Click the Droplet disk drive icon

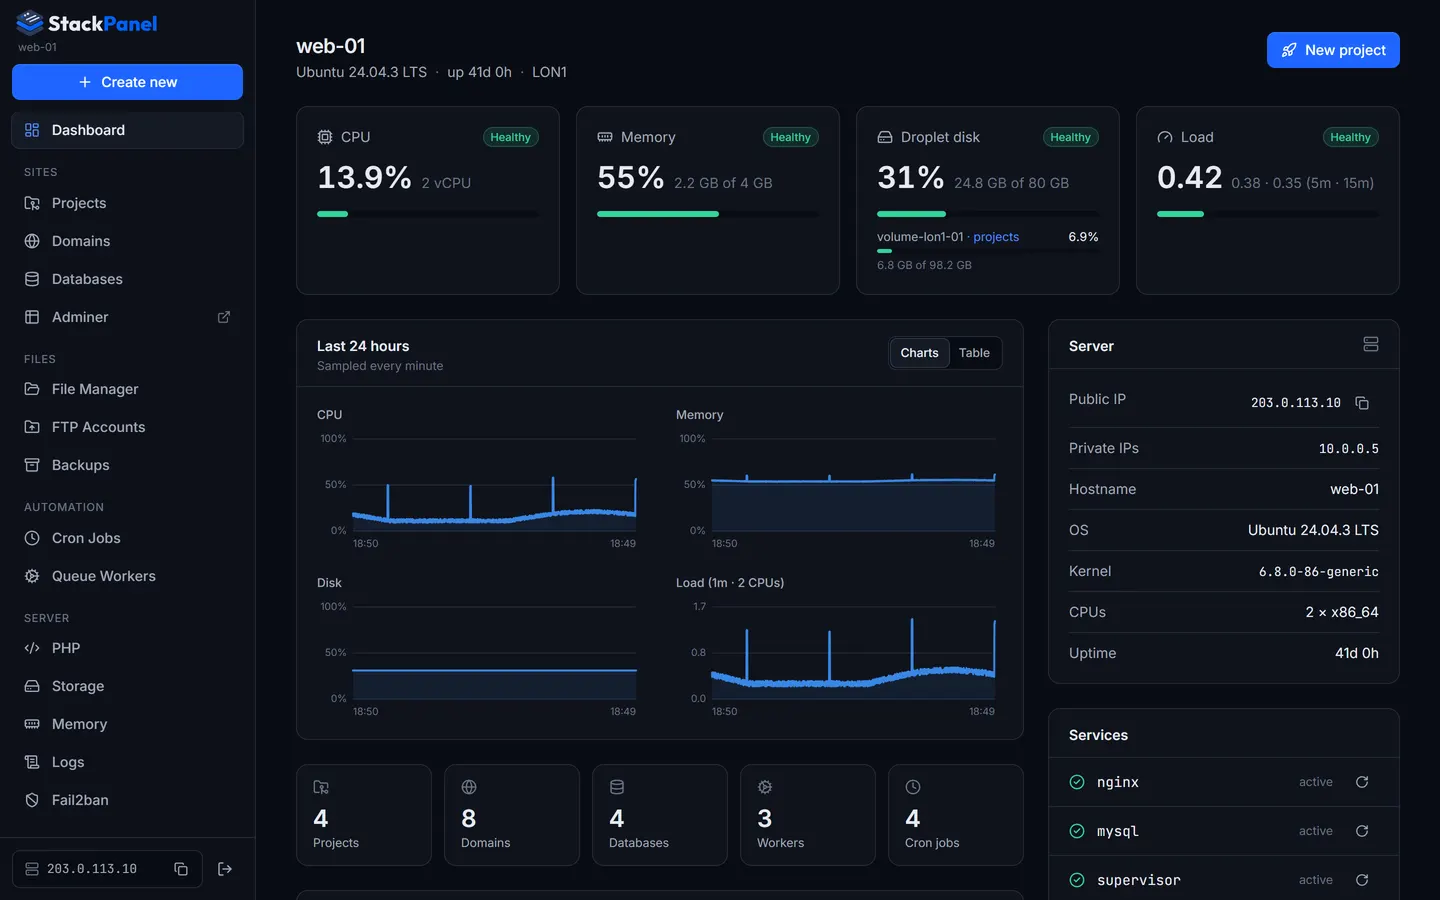885,137
